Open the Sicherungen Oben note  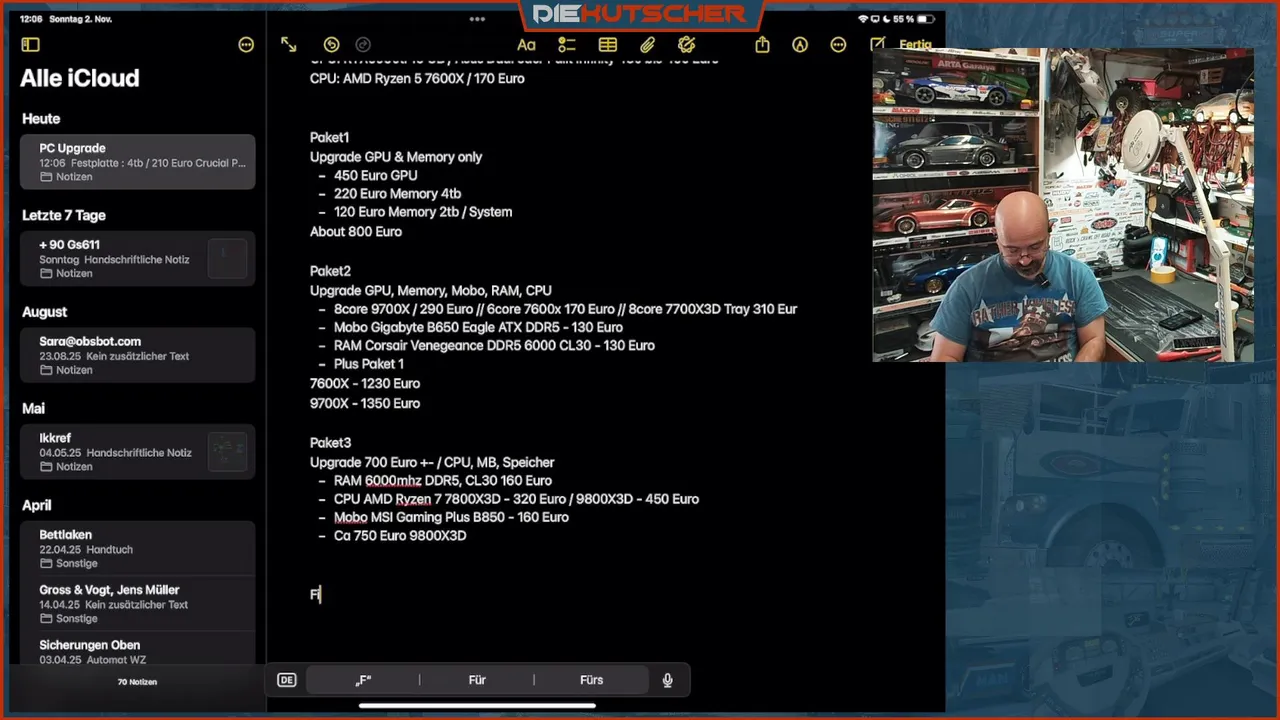click(x=138, y=650)
